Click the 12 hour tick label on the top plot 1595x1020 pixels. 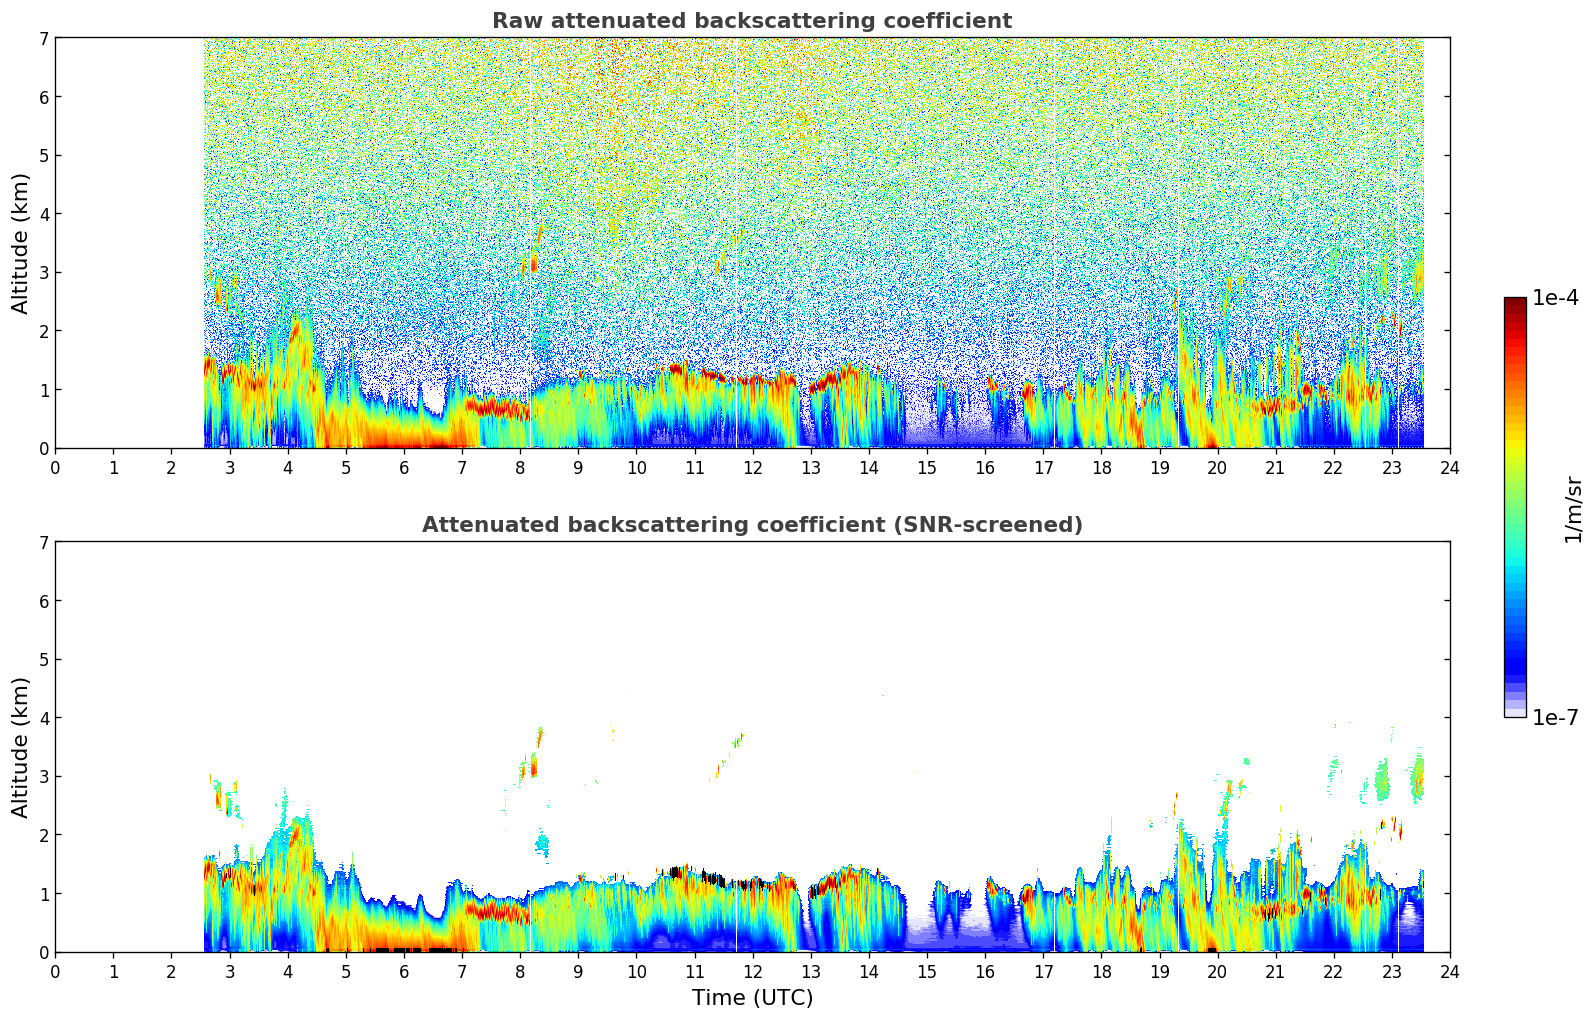pyautogui.click(x=752, y=468)
